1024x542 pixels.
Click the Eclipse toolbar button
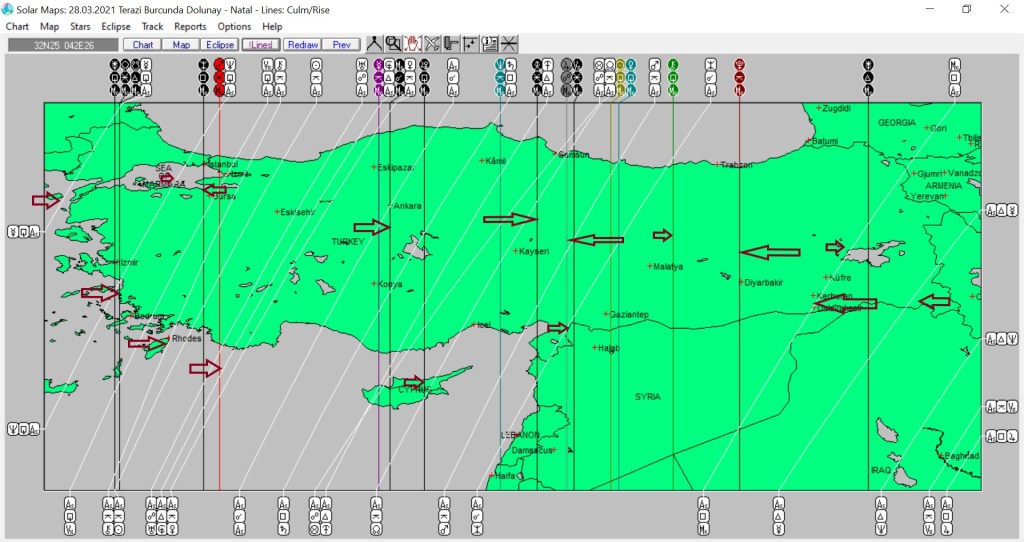pyautogui.click(x=220, y=45)
